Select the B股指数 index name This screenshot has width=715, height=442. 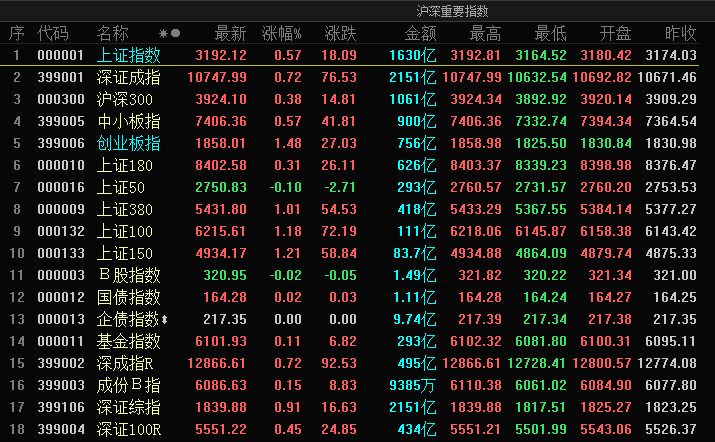coord(130,275)
